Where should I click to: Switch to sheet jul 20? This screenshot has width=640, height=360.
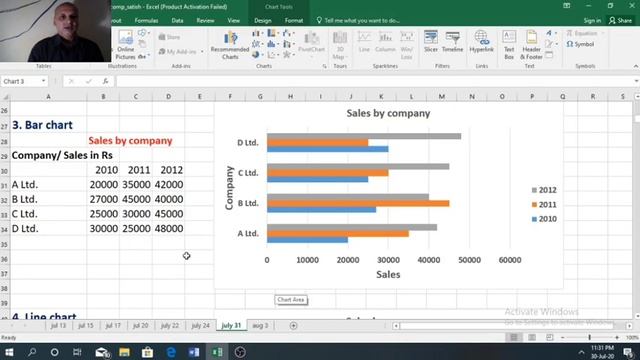coord(140,326)
